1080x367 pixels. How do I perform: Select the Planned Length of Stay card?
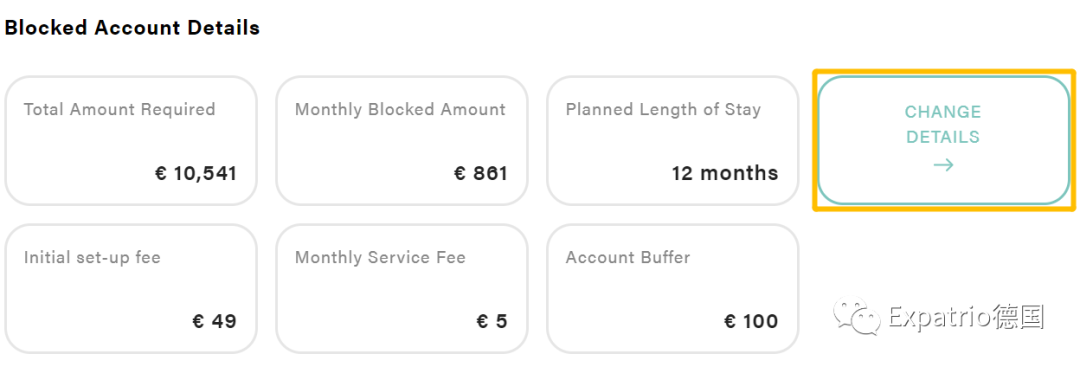[x=673, y=140]
